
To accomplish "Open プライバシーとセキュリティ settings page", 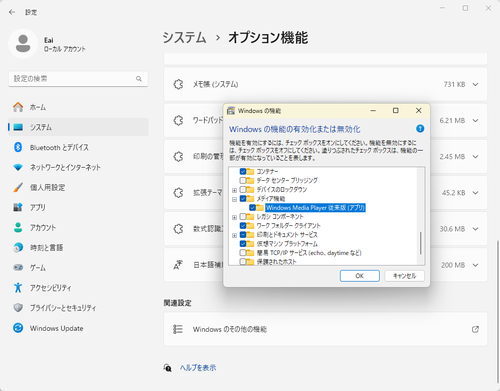I will tap(78, 307).
